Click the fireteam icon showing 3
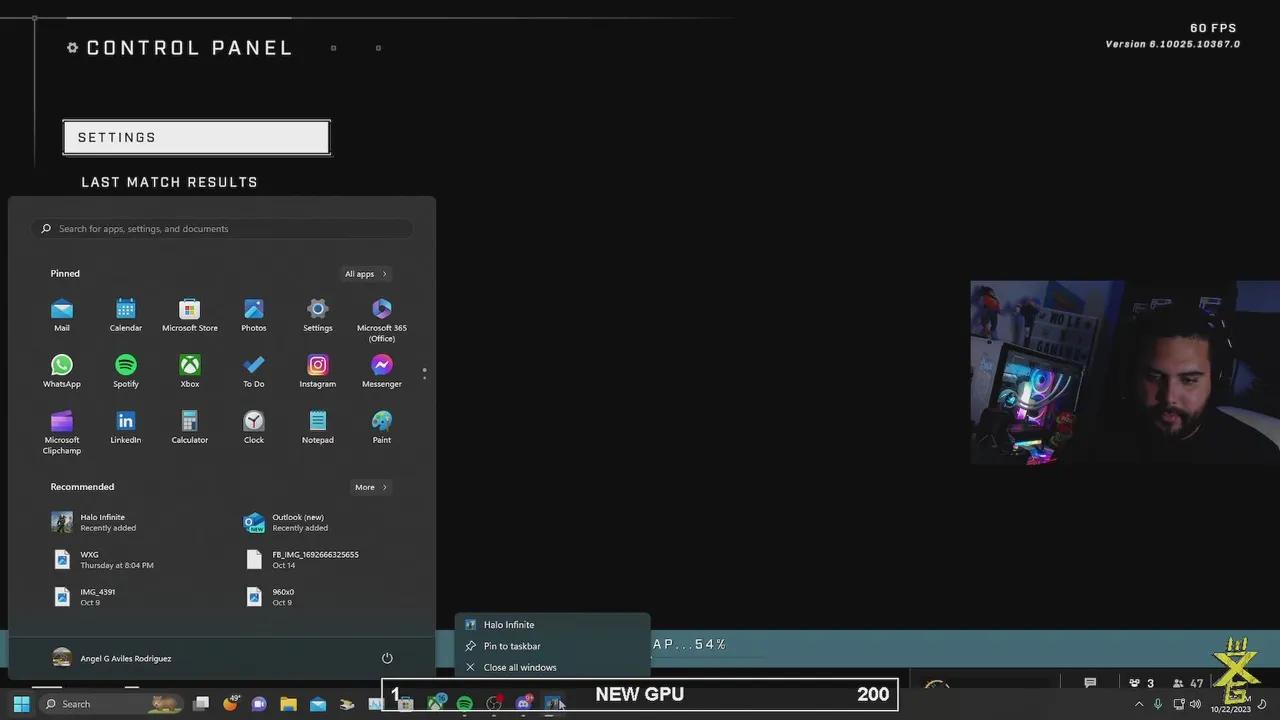Viewport: 1280px width, 720px height. pos(1141,684)
